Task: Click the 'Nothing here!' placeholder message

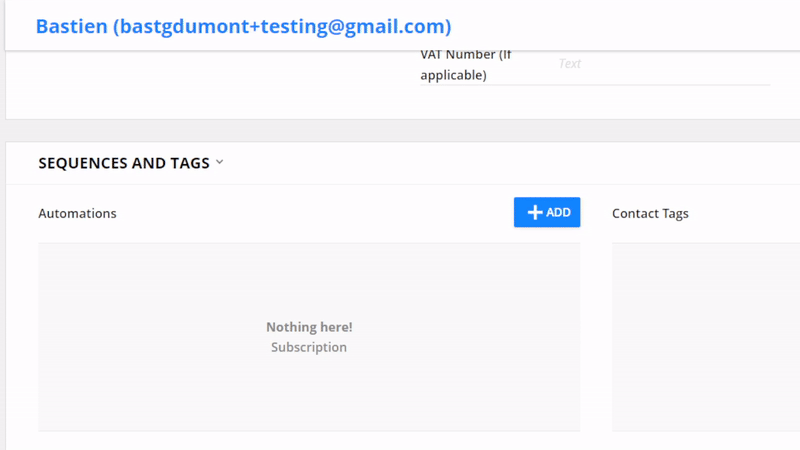Action: (x=309, y=327)
